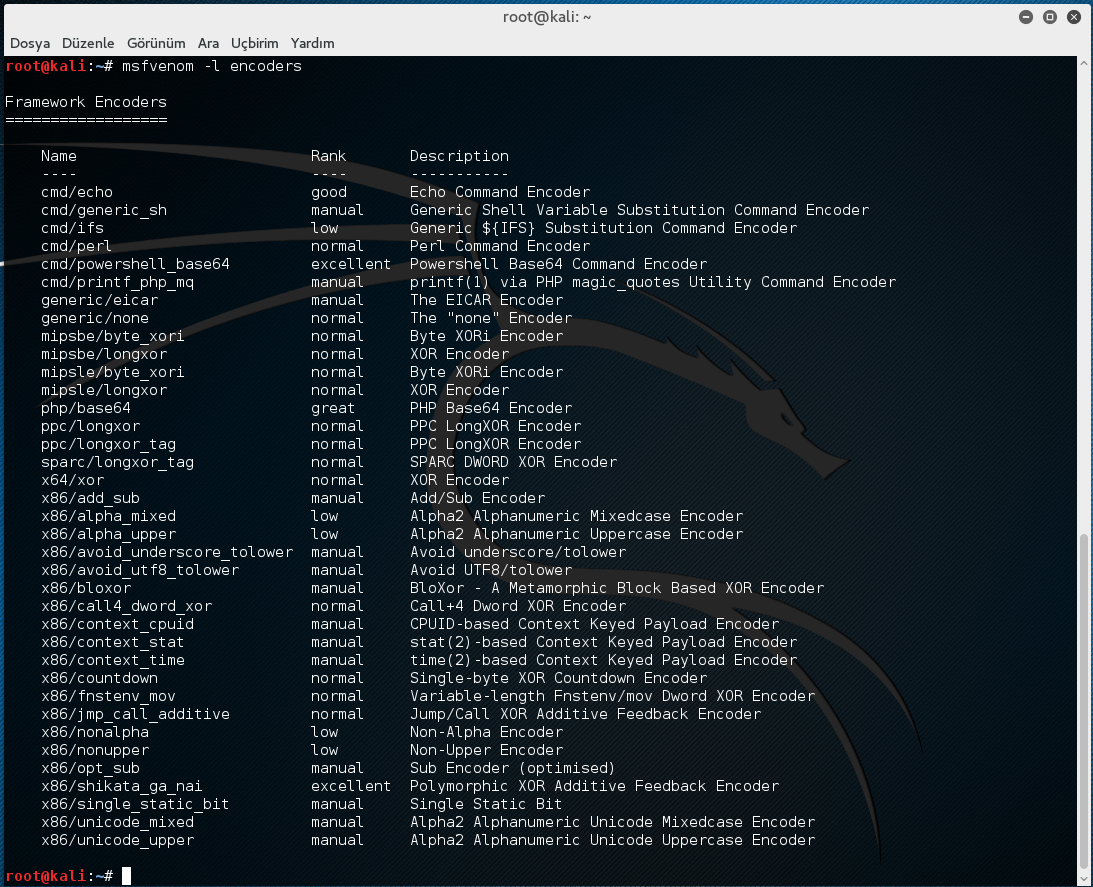Click the php/base64 encoder name
This screenshot has height=887, width=1093.
point(85,408)
